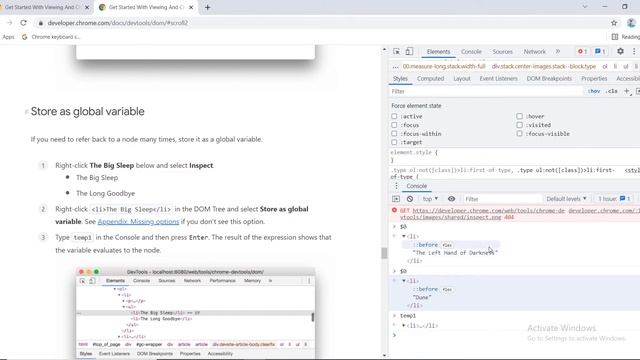Open the Default levels dropdown
The image size is (640, 360).
[566, 199]
